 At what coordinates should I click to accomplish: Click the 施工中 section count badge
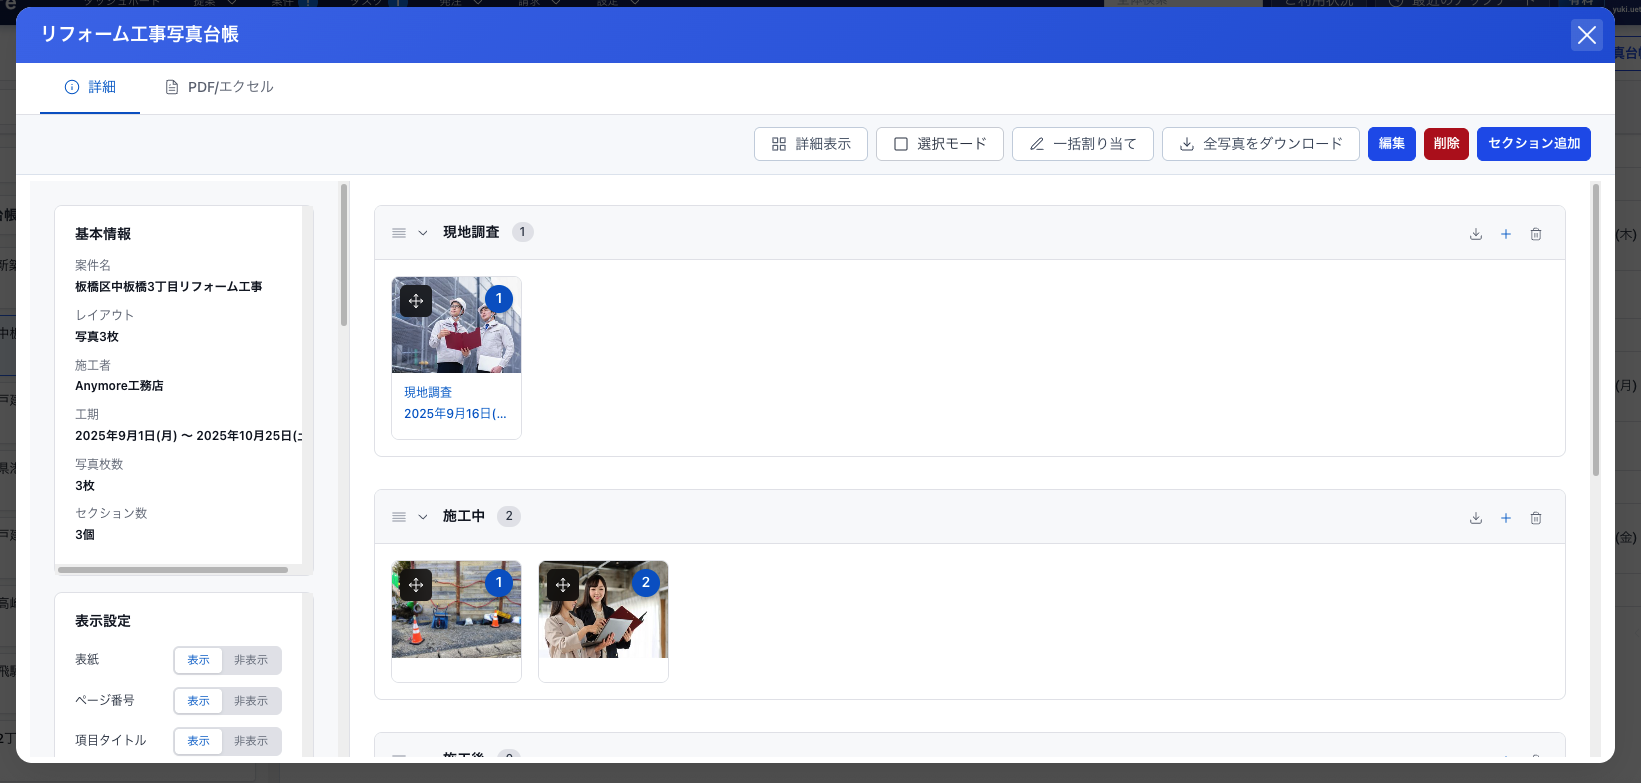509,516
